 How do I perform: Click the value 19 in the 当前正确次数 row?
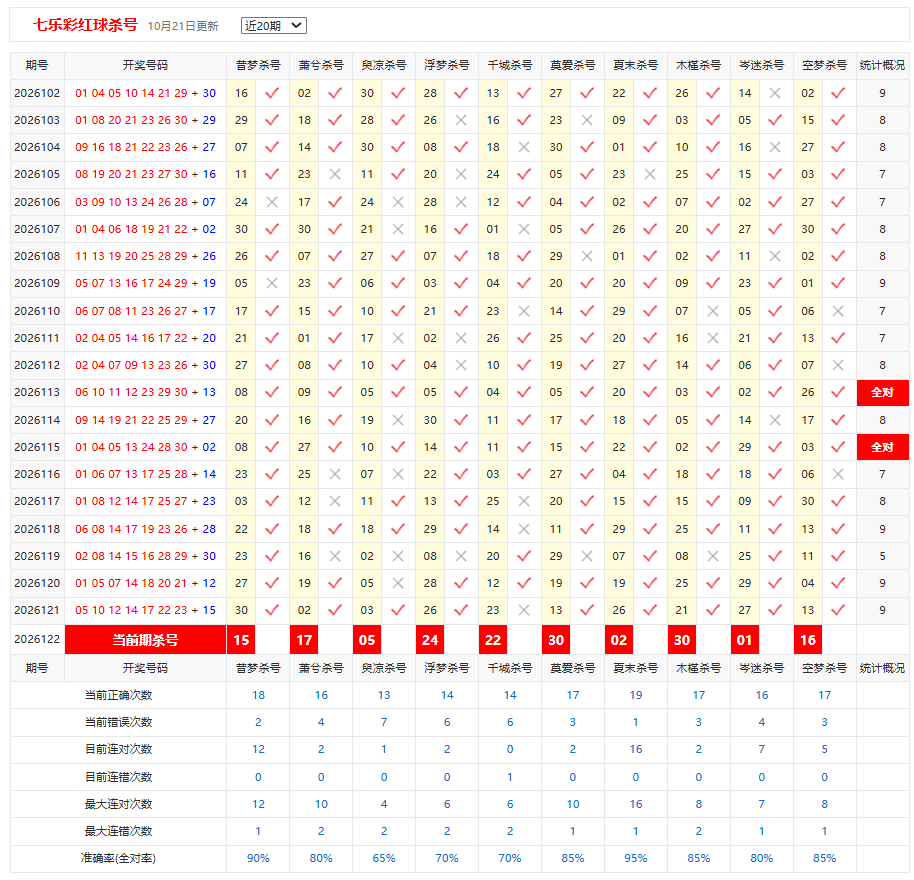[x=636, y=695]
